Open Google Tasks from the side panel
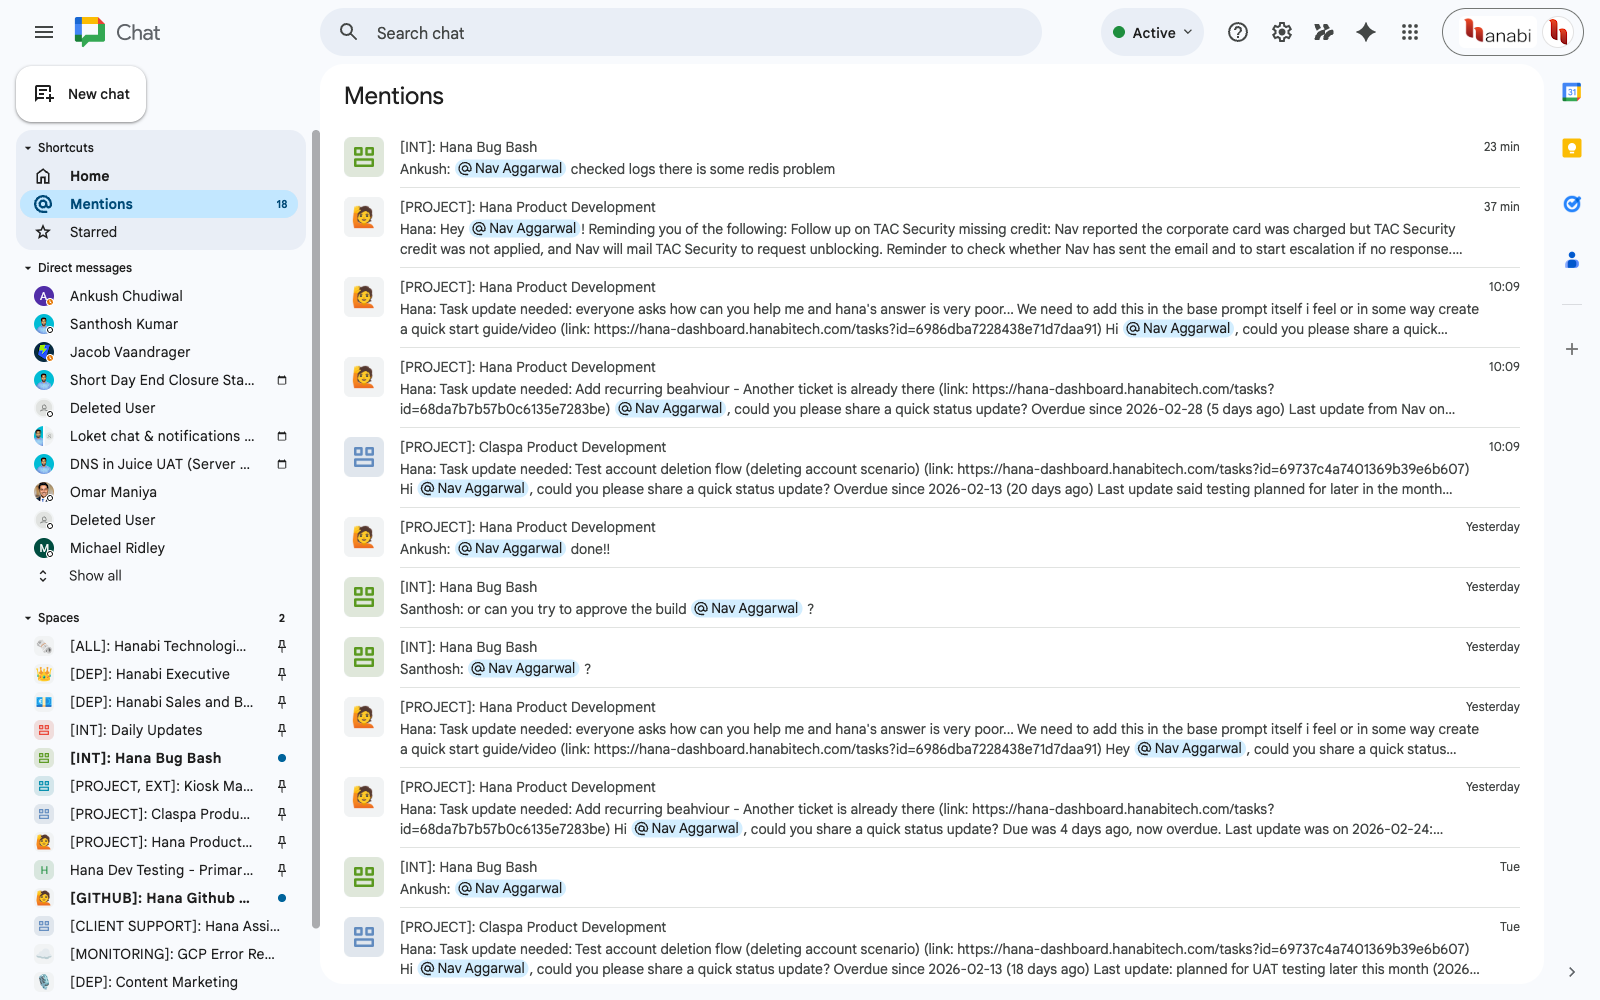This screenshot has width=1600, height=1000. click(x=1571, y=204)
